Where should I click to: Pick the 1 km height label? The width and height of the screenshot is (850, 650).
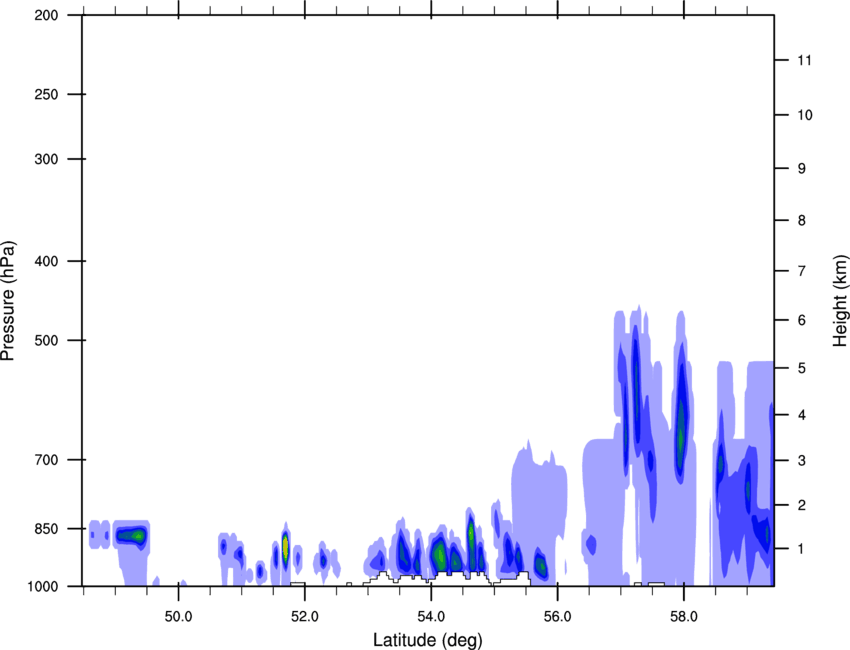pos(802,549)
